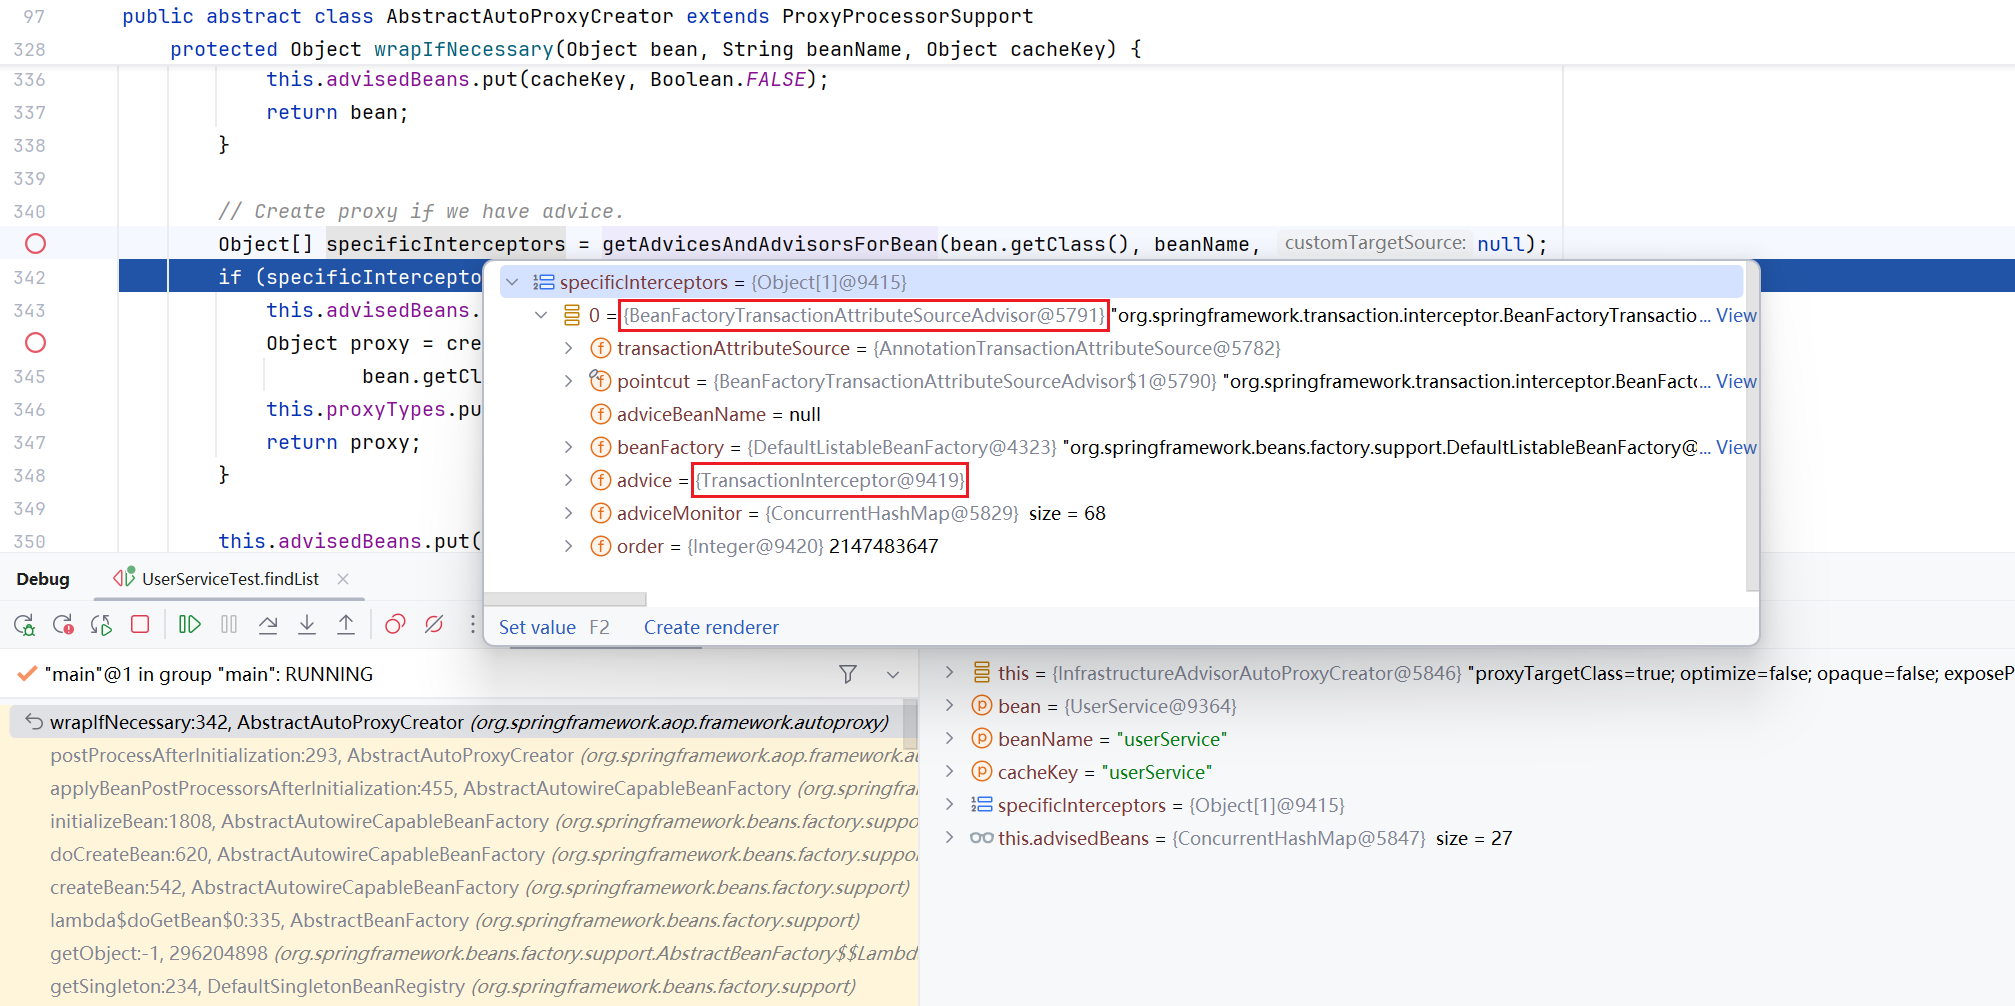Click the horizontal scrollbar in popup

coord(566,599)
